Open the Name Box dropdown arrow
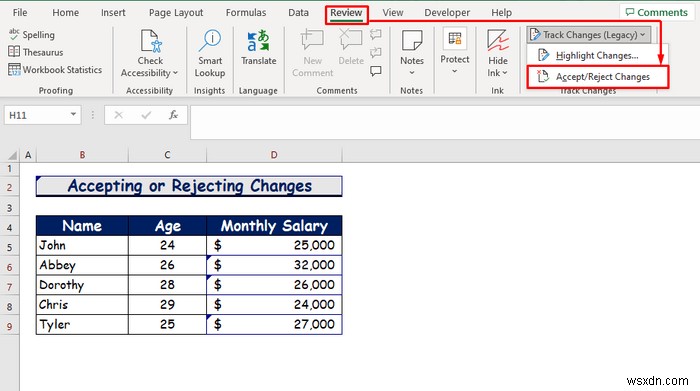 73,115
